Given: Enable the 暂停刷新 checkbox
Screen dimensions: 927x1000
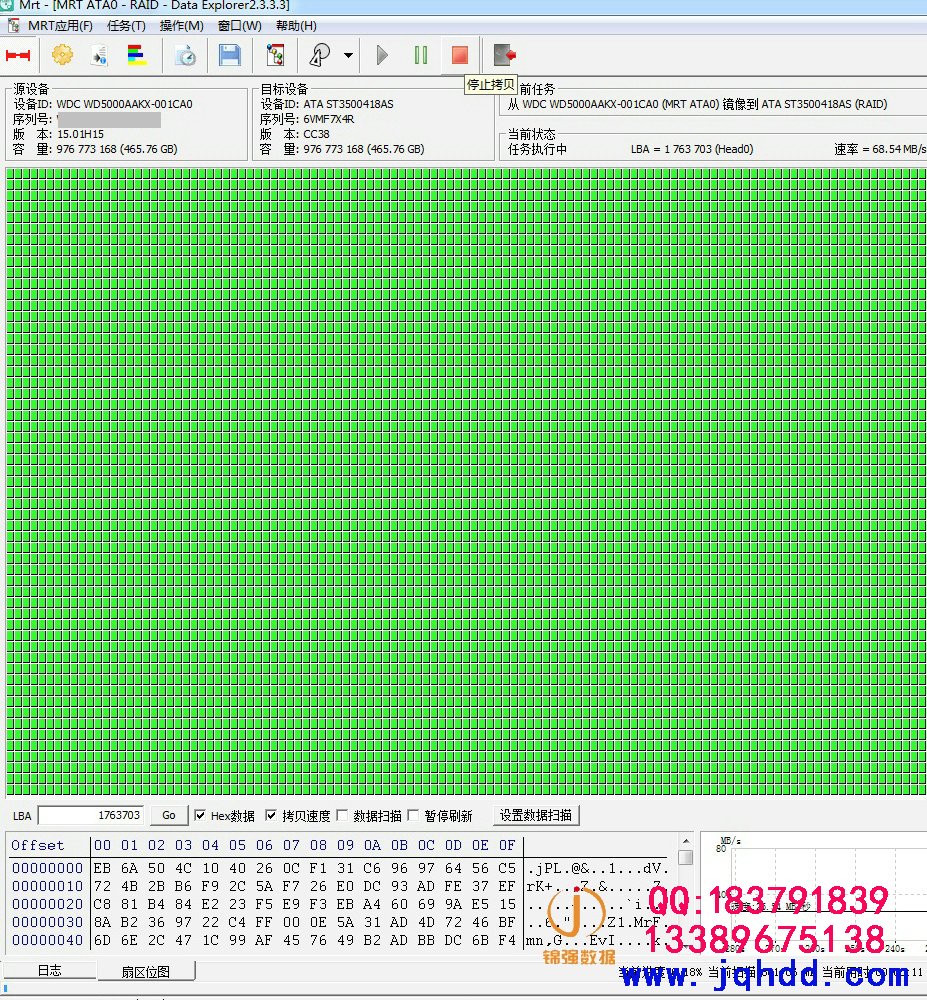Looking at the screenshot, I should click(x=414, y=816).
